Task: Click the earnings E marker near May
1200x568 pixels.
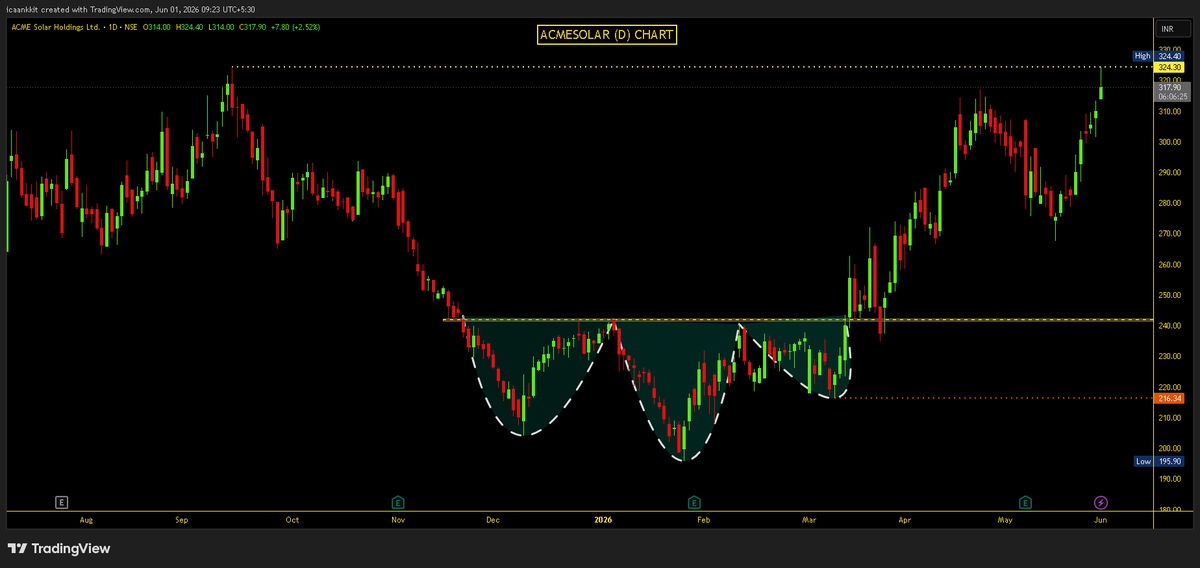Action: pyautogui.click(x=1025, y=501)
